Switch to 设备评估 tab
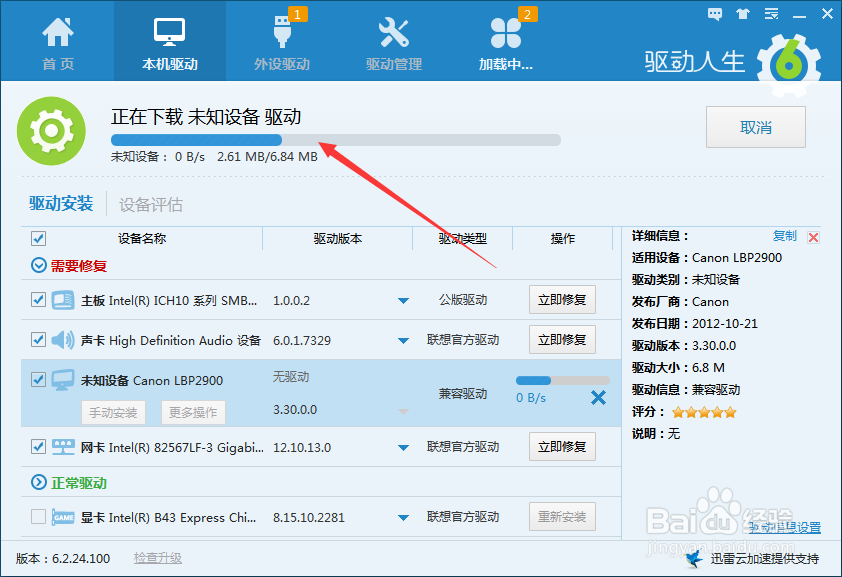The height and width of the screenshot is (577, 842). coord(151,204)
